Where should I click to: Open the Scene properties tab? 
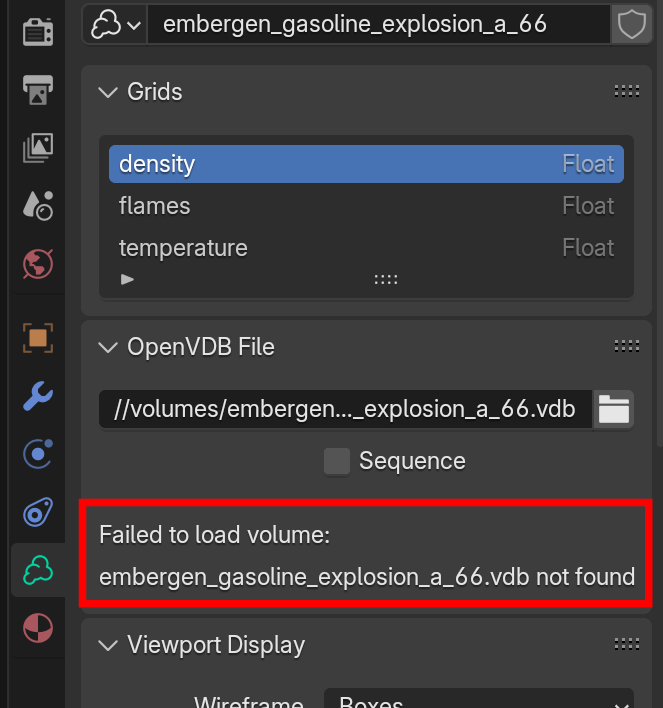(38, 205)
